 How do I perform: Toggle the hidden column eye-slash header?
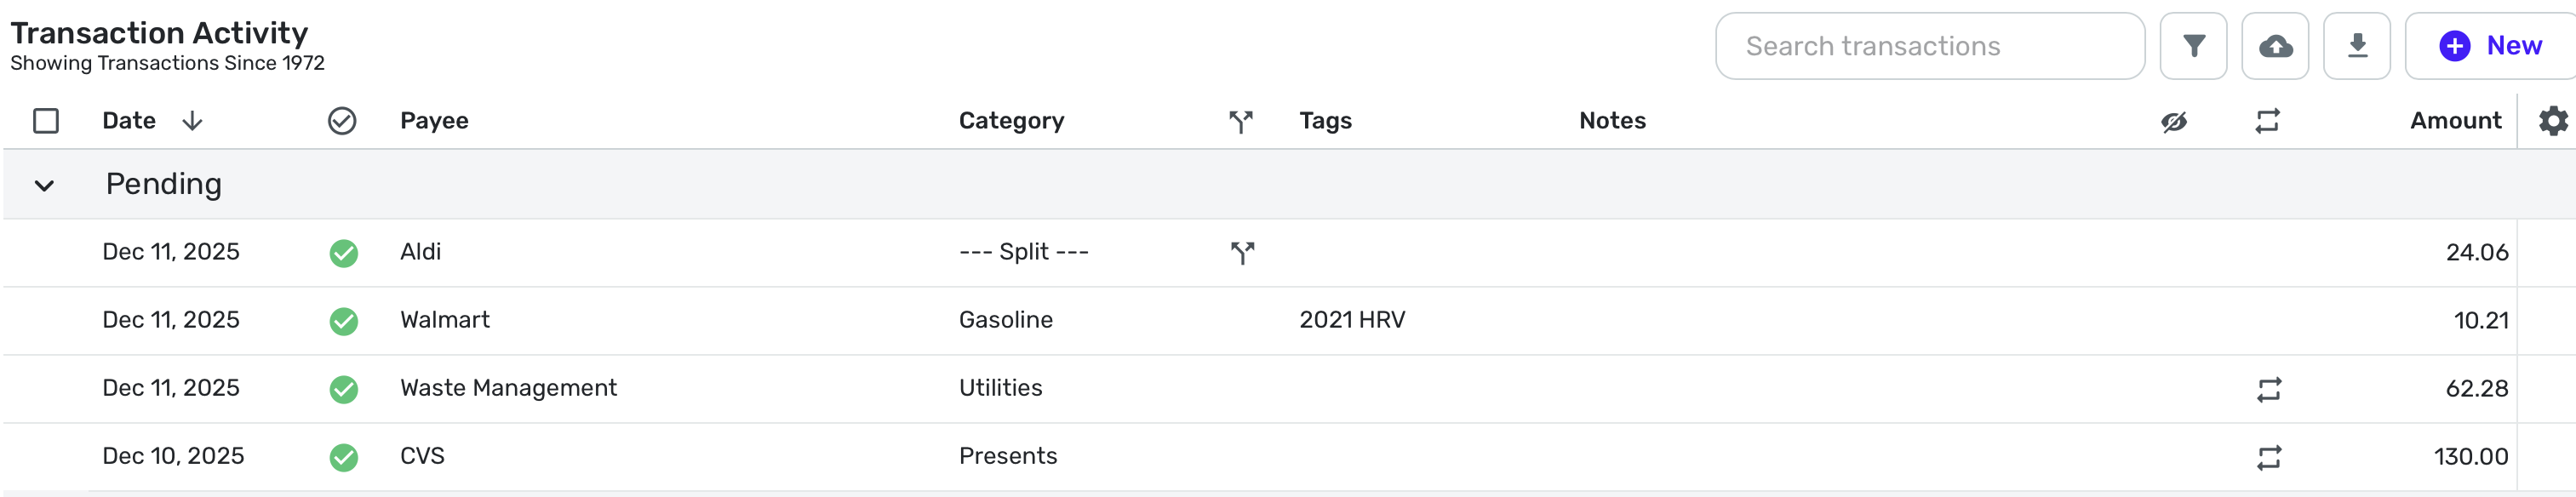(x=2174, y=121)
